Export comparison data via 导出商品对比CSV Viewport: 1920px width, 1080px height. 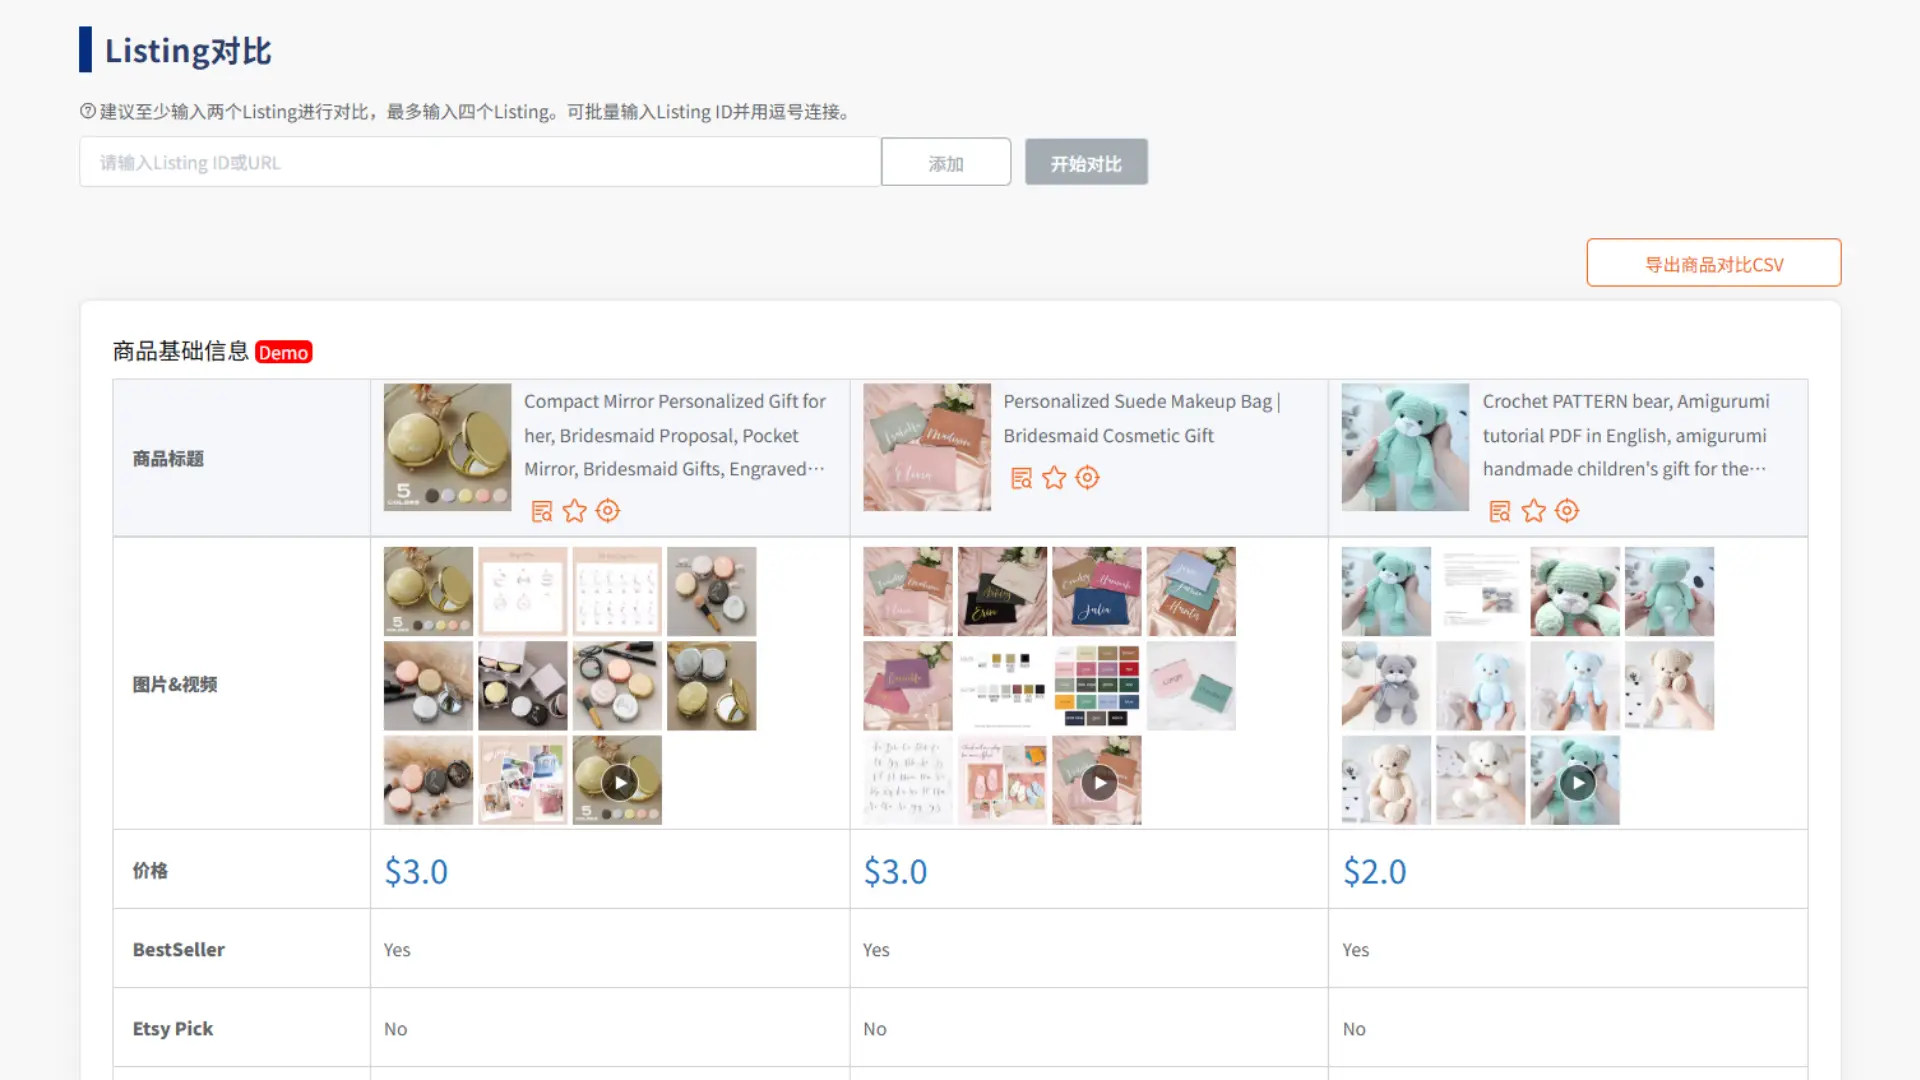coord(1713,262)
